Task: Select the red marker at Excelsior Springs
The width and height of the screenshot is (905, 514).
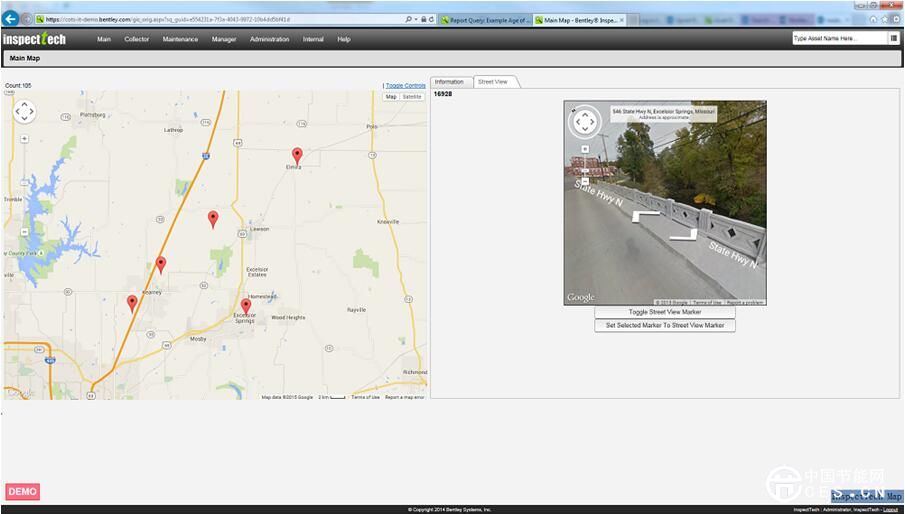Action: 246,306
